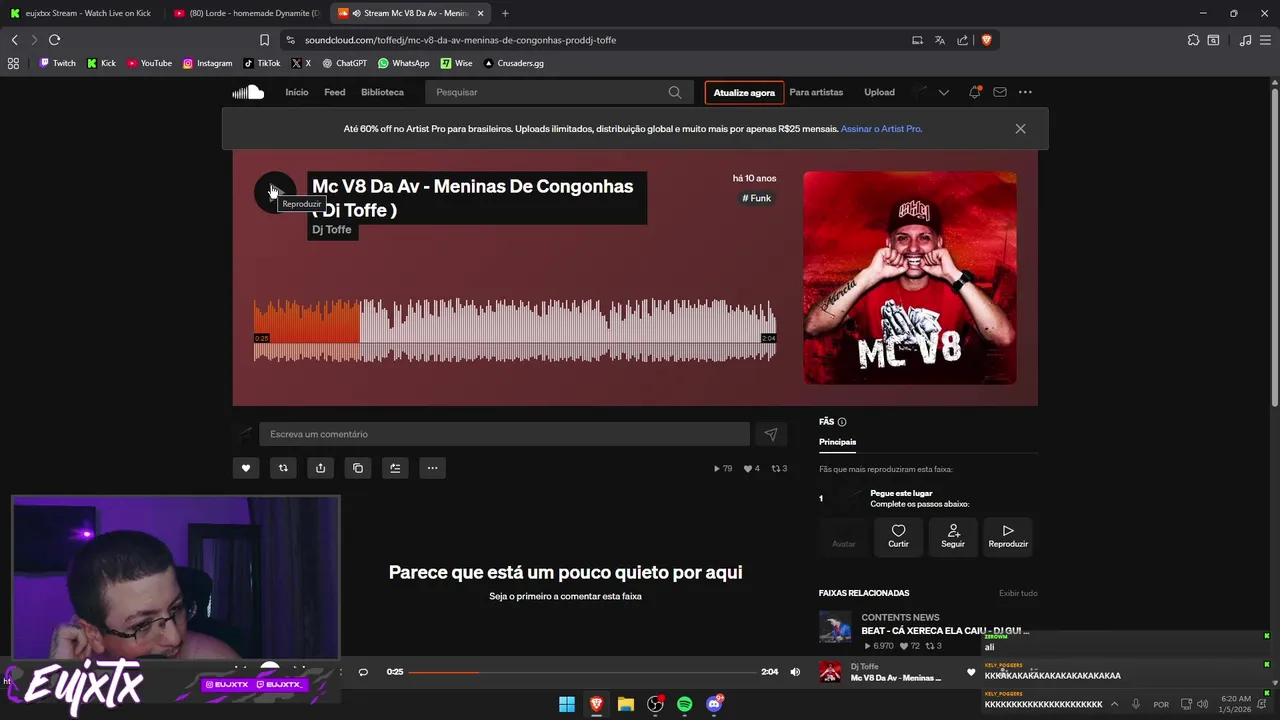Toggle repeat in the bottom player
Image resolution: width=1280 pixels, height=720 pixels.
tap(363, 672)
